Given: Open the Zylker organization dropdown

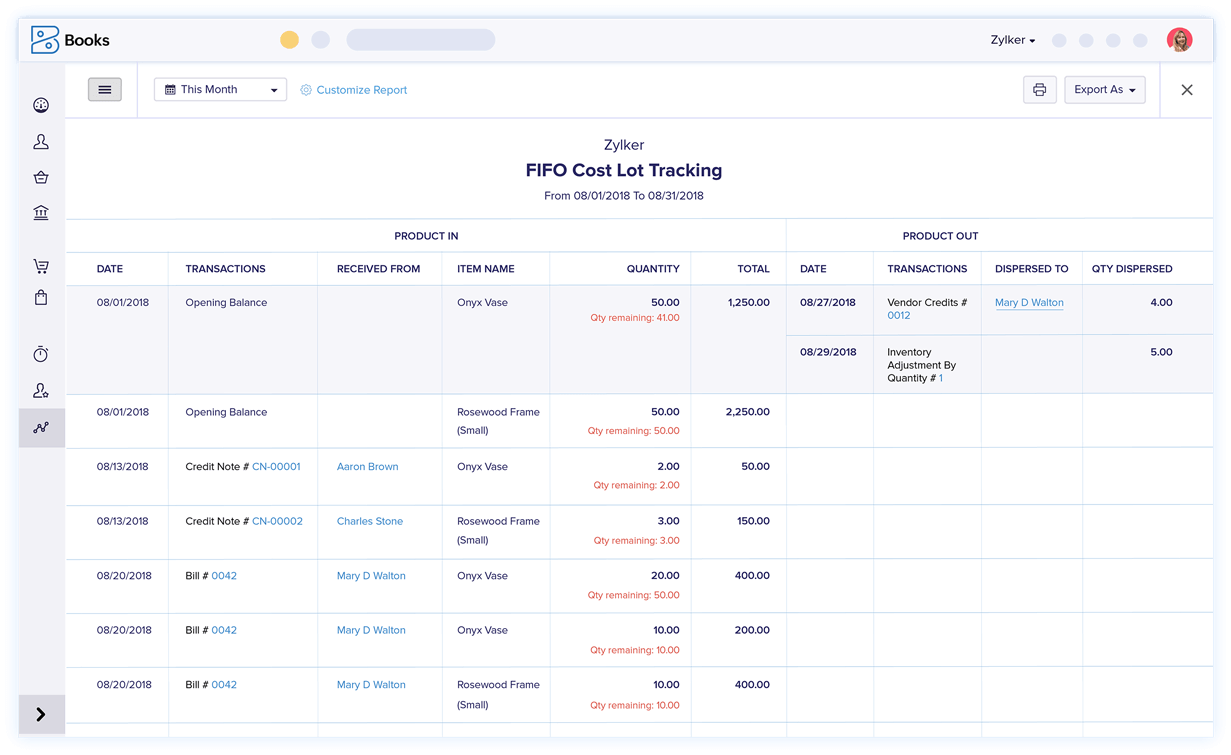Looking at the screenshot, I should pos(1012,40).
